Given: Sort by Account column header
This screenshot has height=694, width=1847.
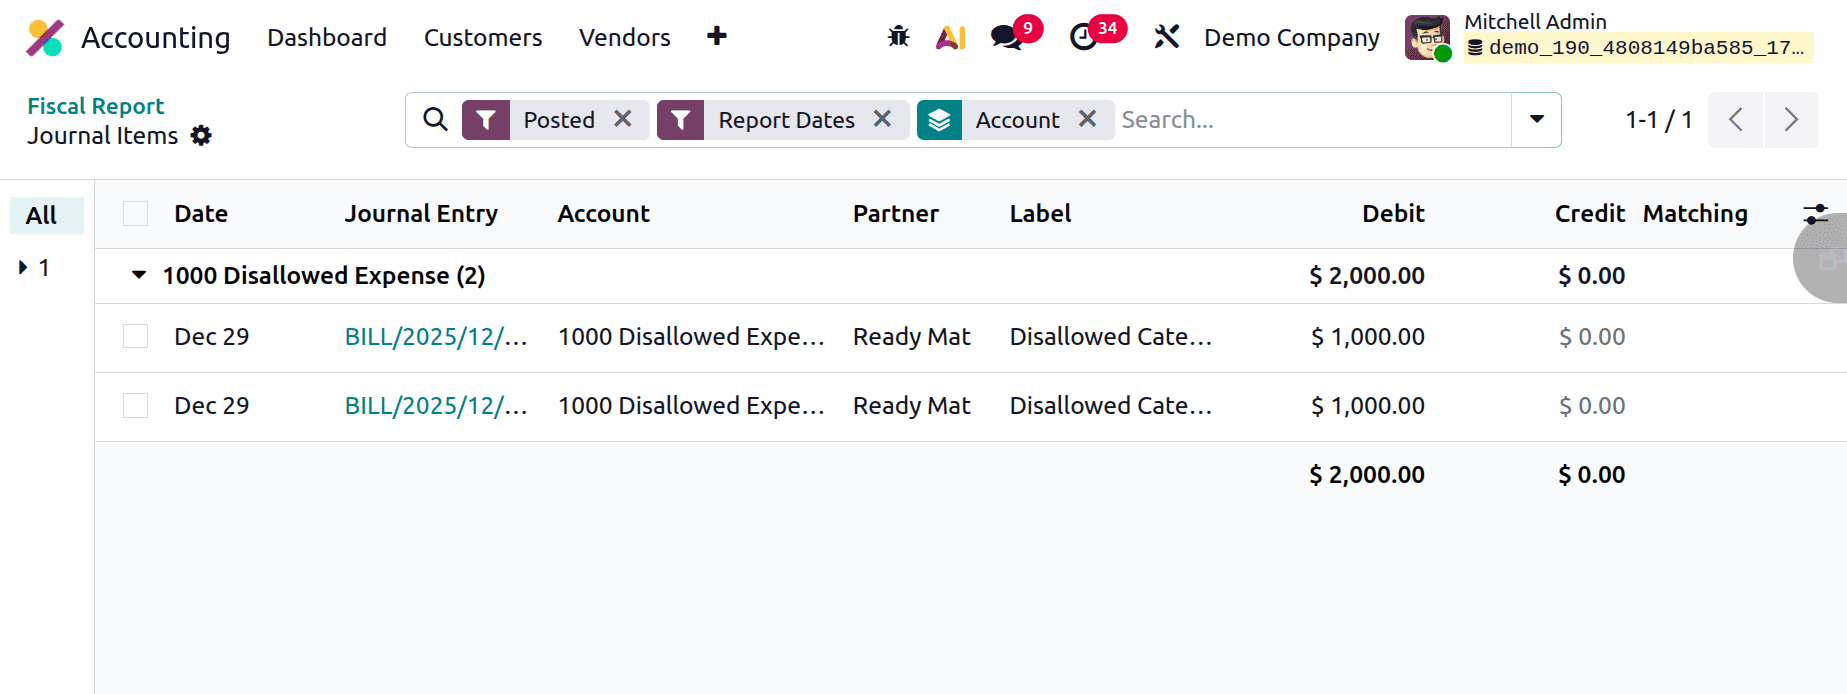Looking at the screenshot, I should [603, 214].
